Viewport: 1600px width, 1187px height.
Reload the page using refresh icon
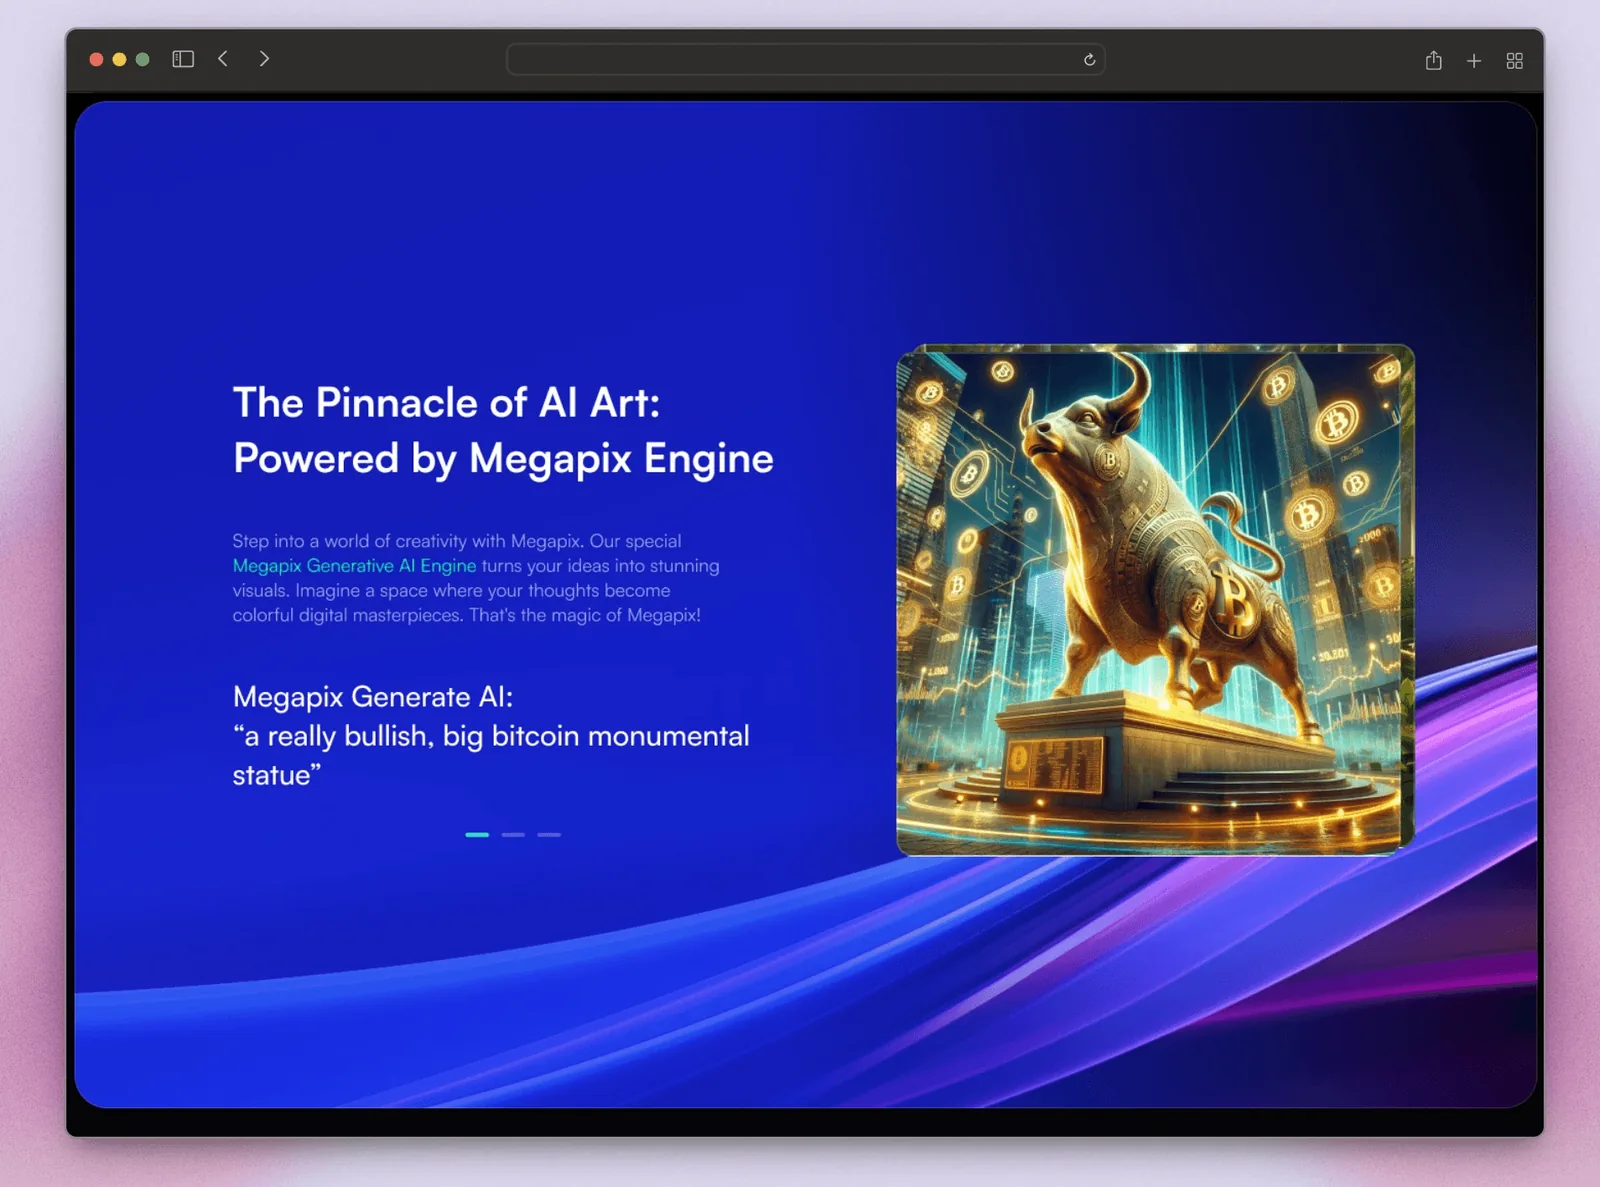[1089, 60]
